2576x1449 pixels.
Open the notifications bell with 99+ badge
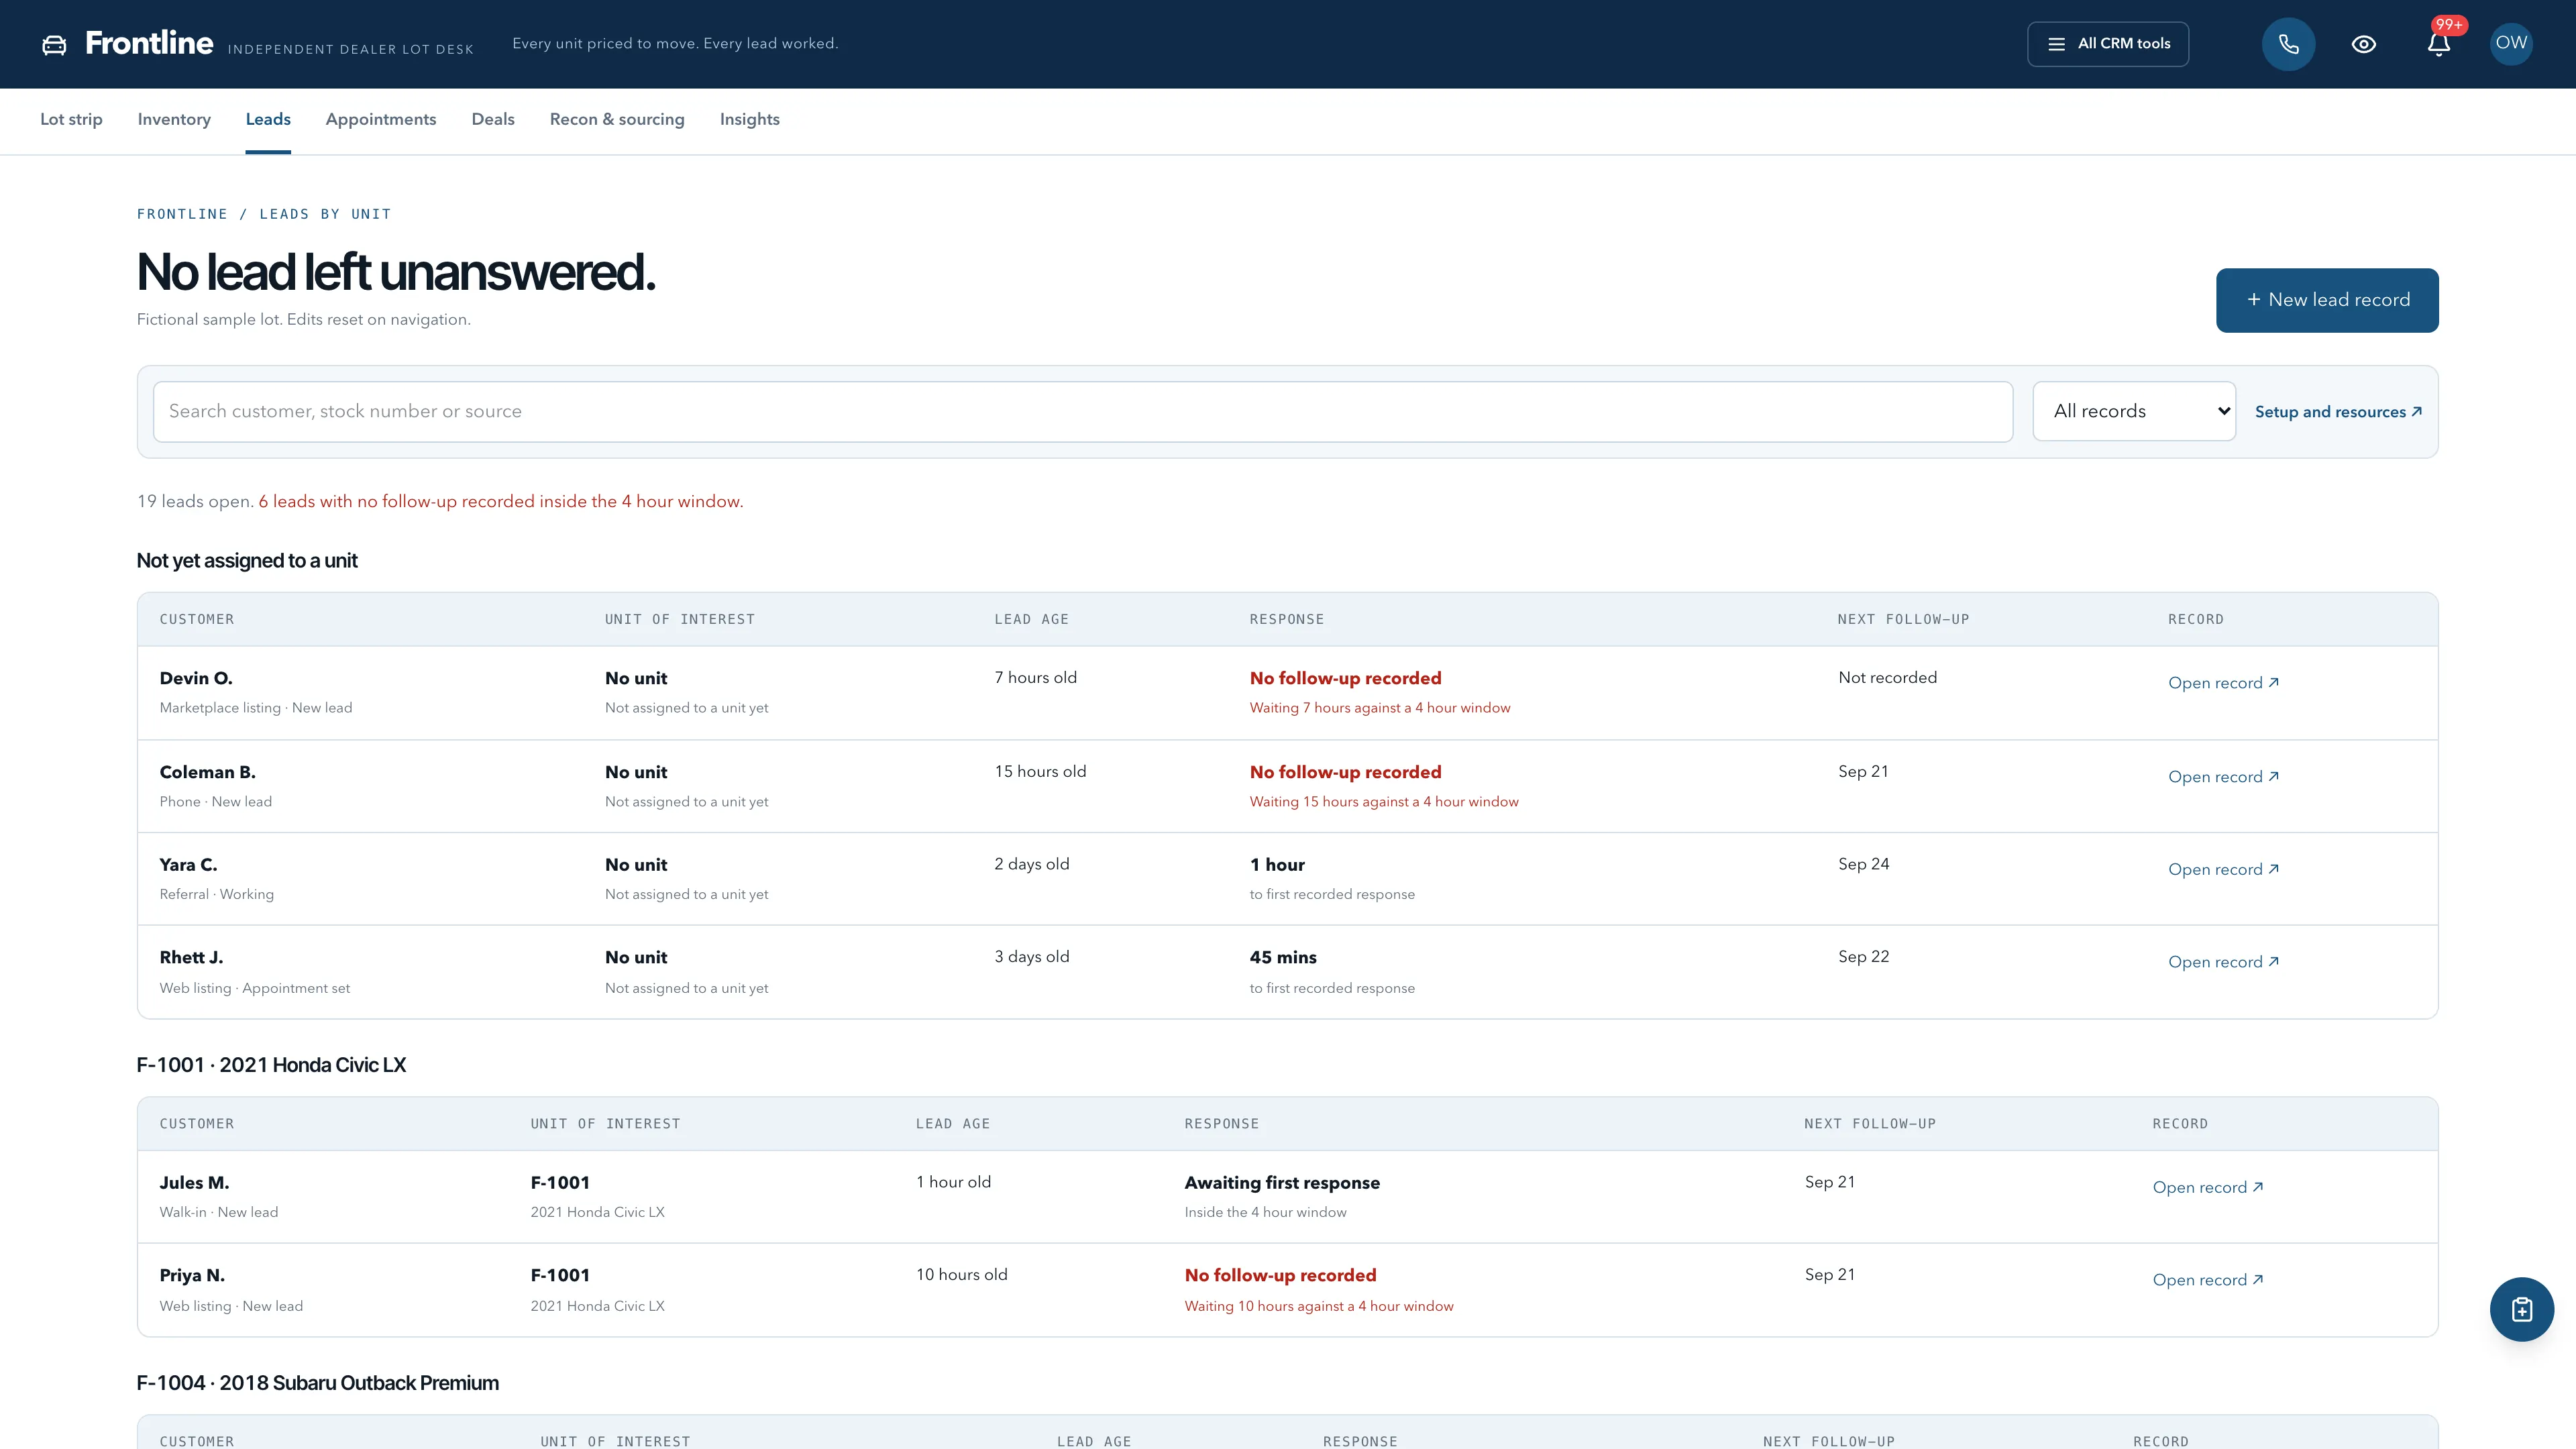click(2439, 44)
